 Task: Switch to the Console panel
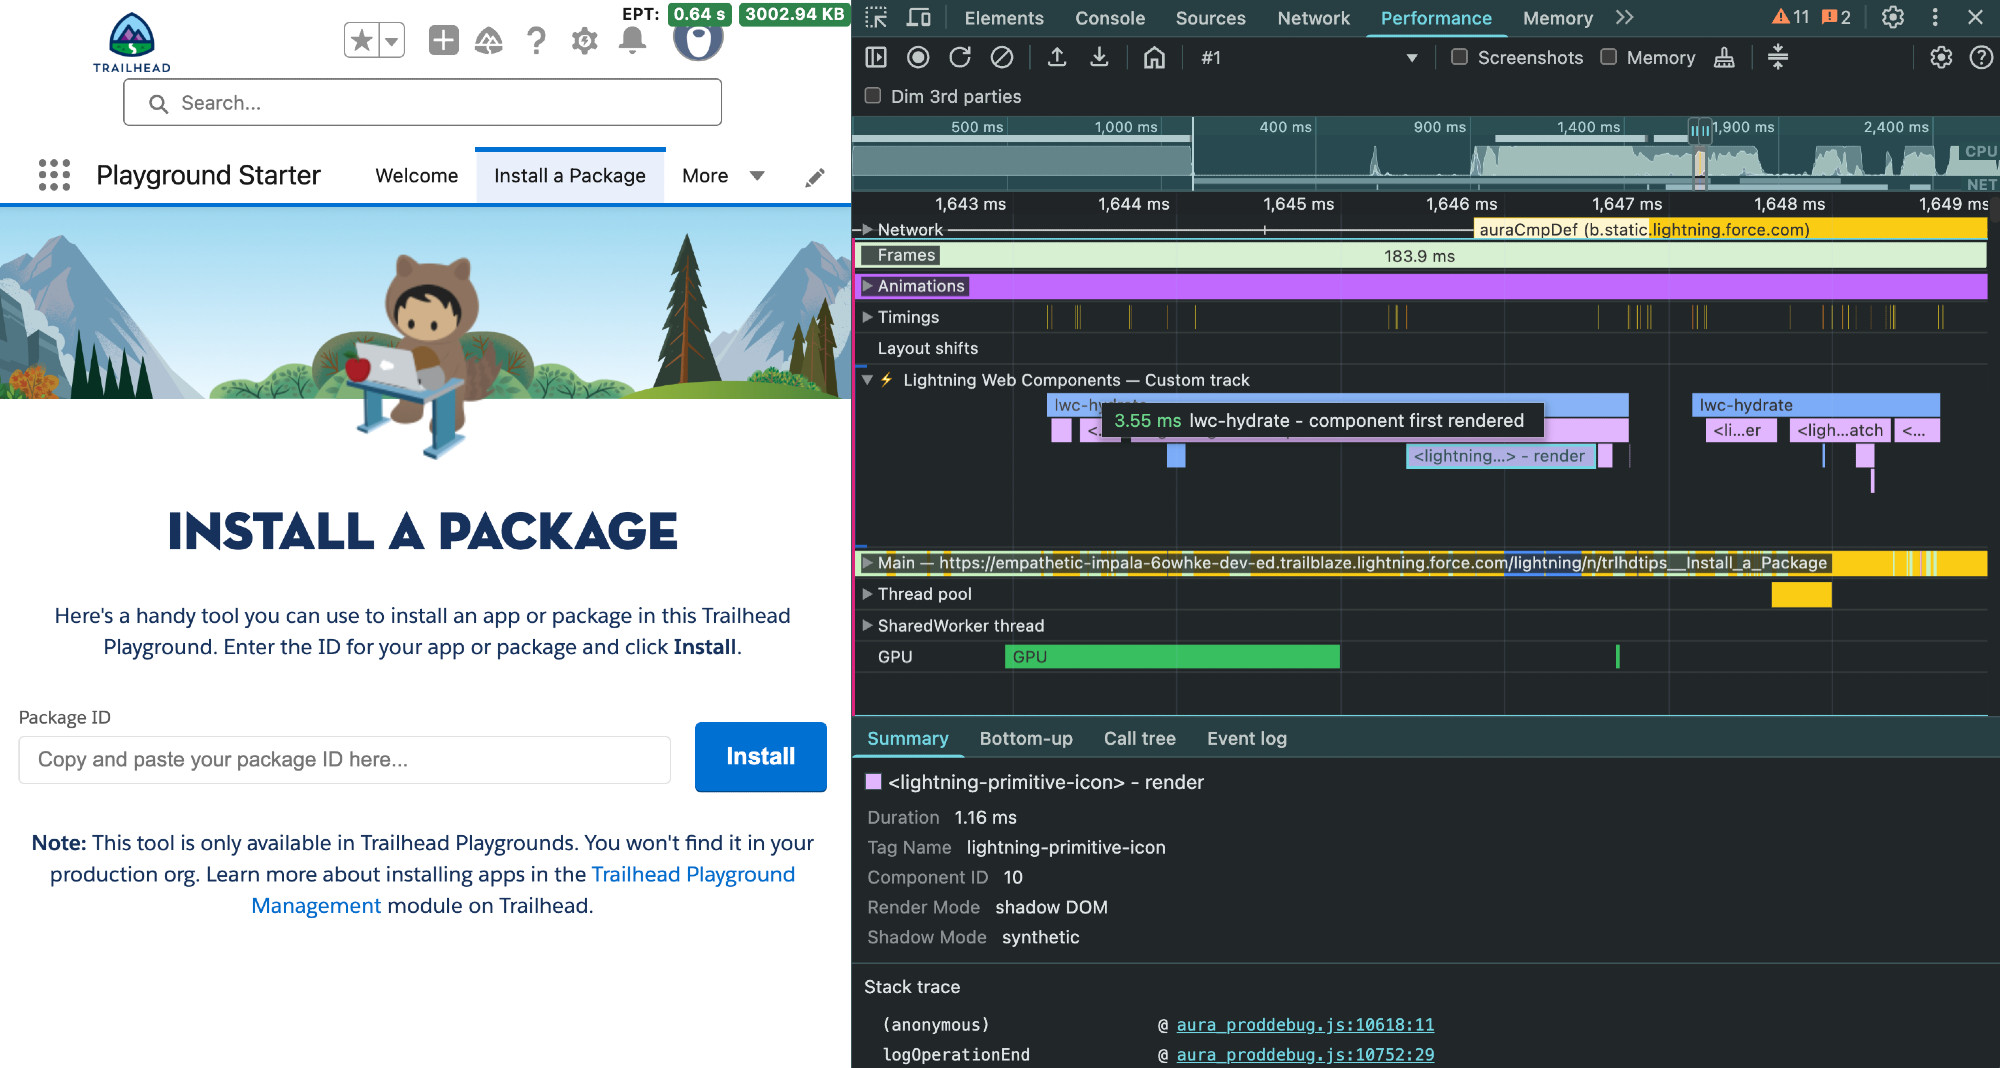[1110, 18]
